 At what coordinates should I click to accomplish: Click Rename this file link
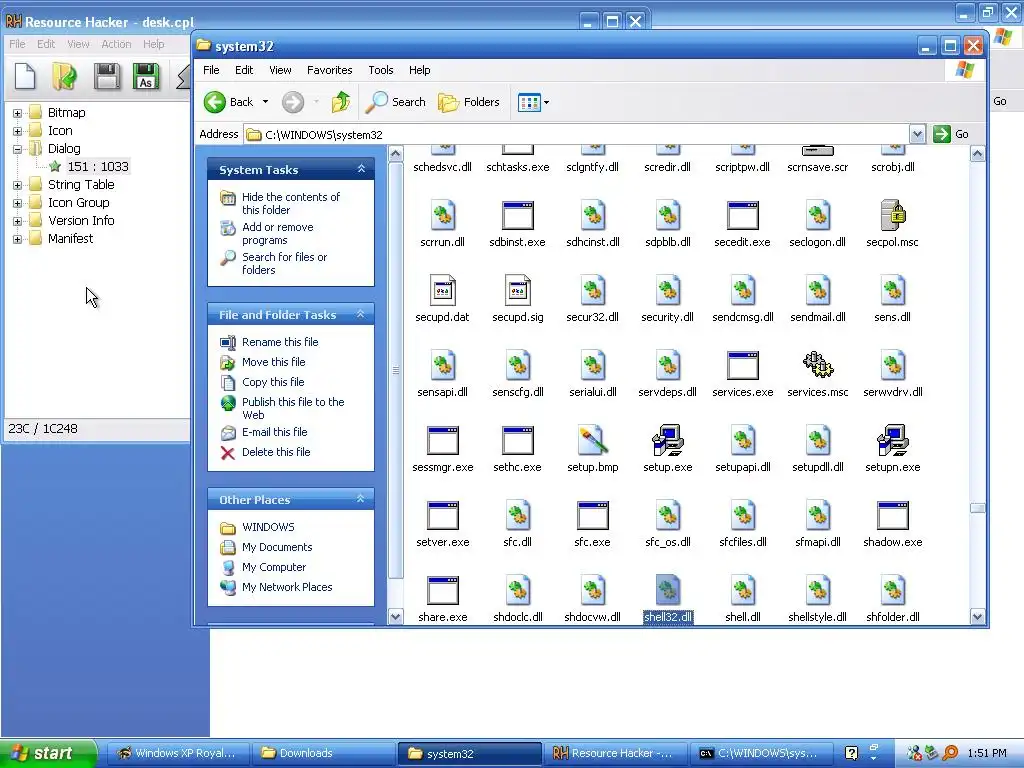(280, 342)
